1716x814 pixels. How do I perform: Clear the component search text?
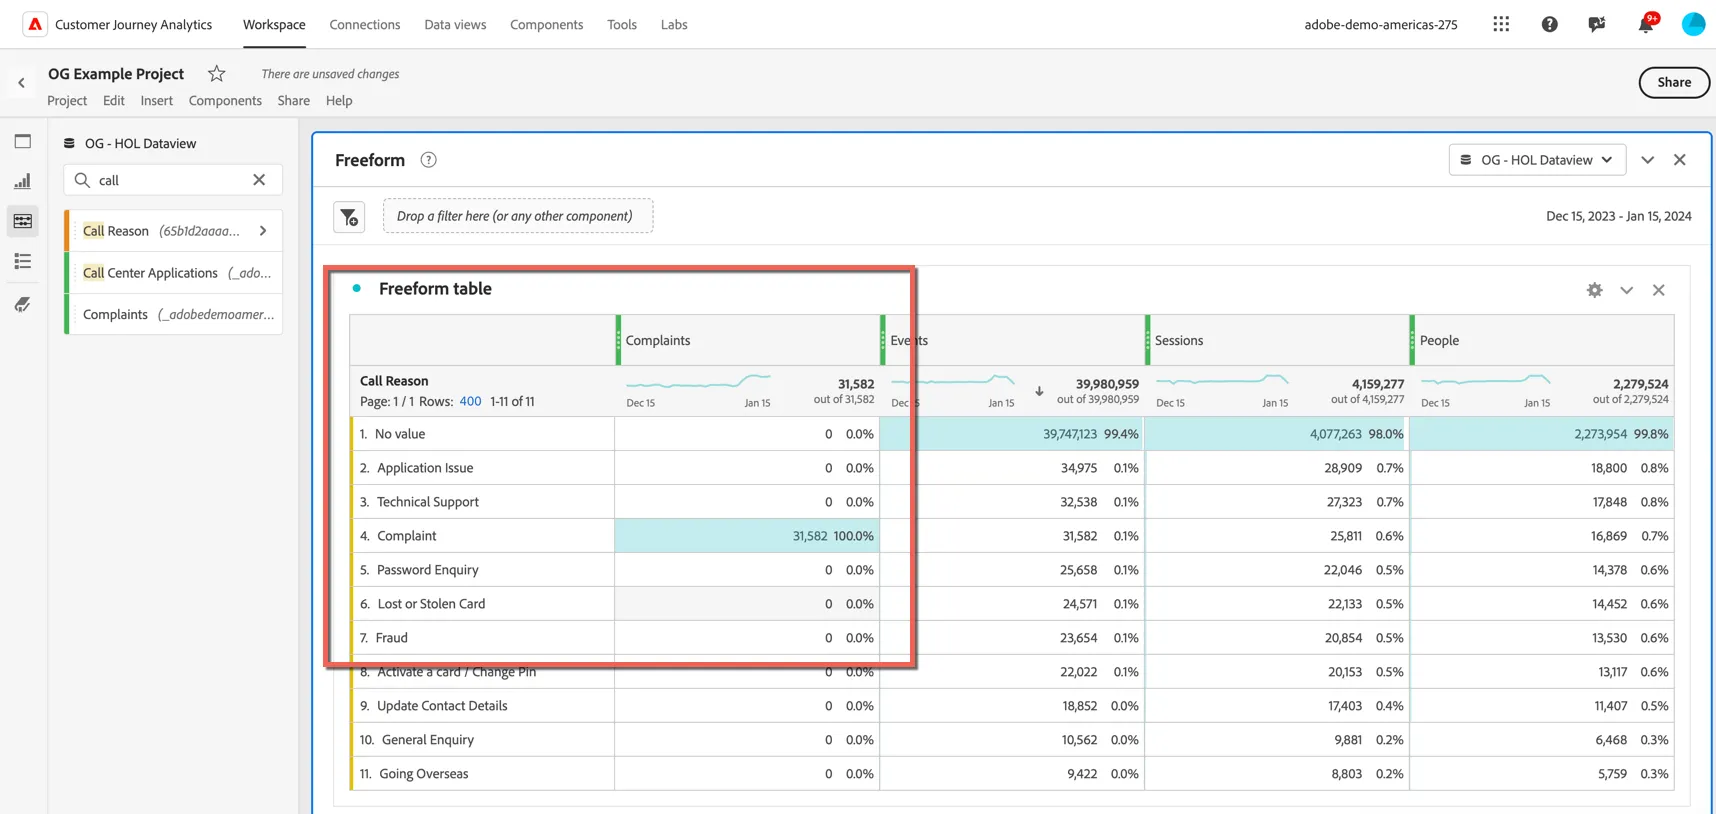pyautogui.click(x=259, y=180)
